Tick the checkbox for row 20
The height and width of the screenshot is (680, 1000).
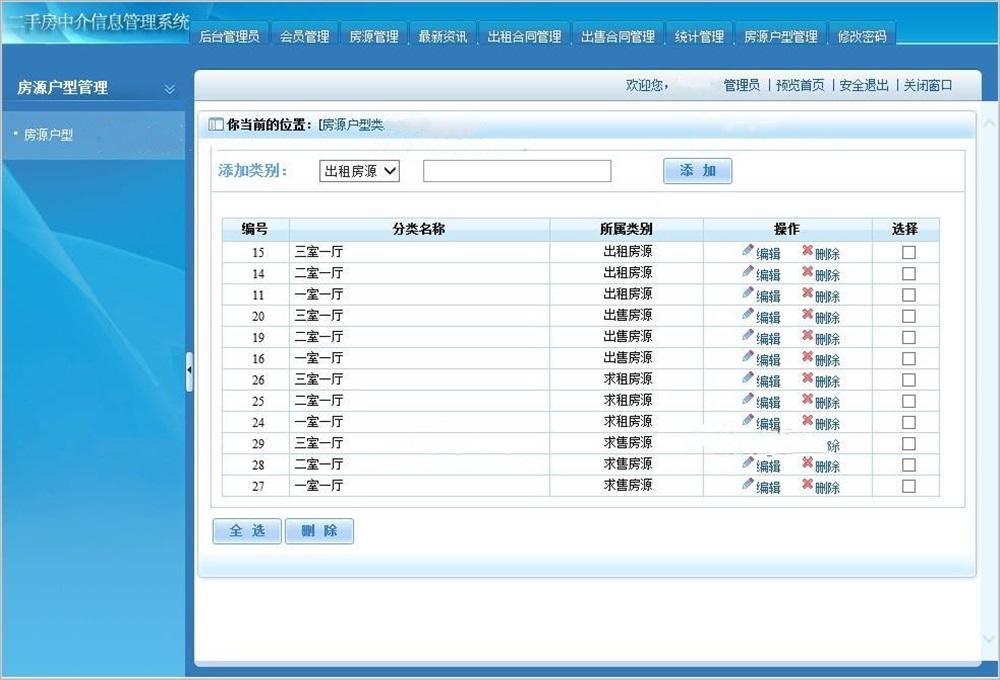[x=909, y=316]
